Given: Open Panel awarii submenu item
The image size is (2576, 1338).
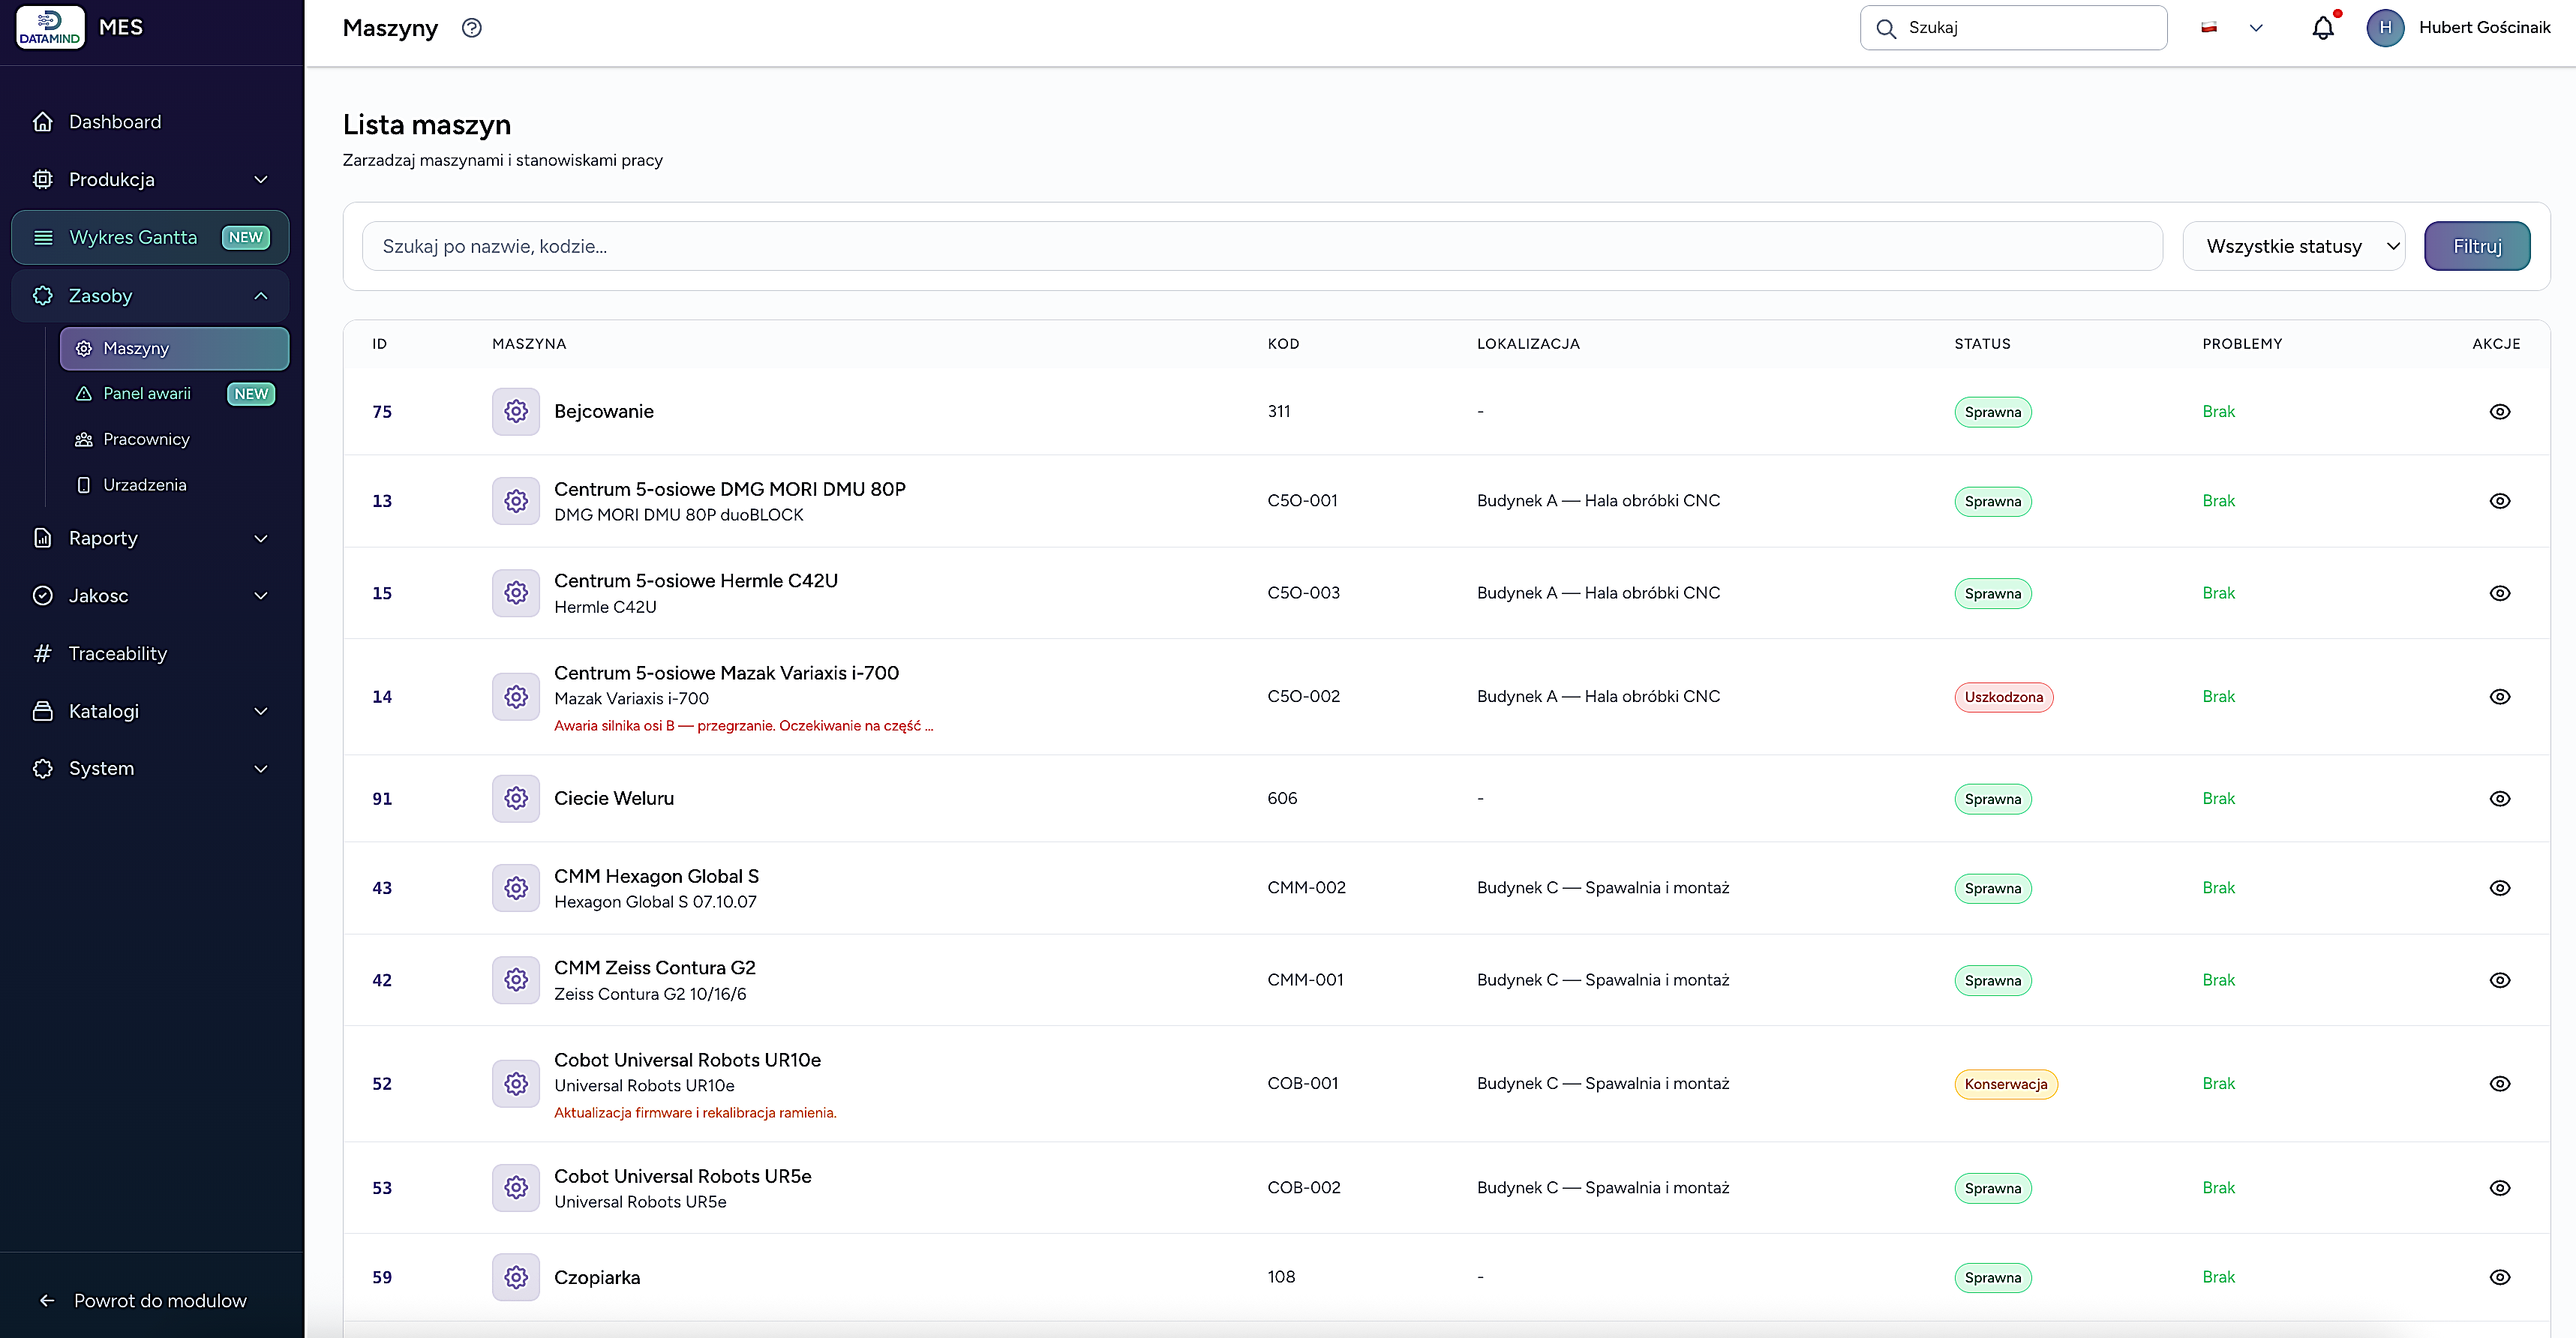Looking at the screenshot, I should (174, 394).
